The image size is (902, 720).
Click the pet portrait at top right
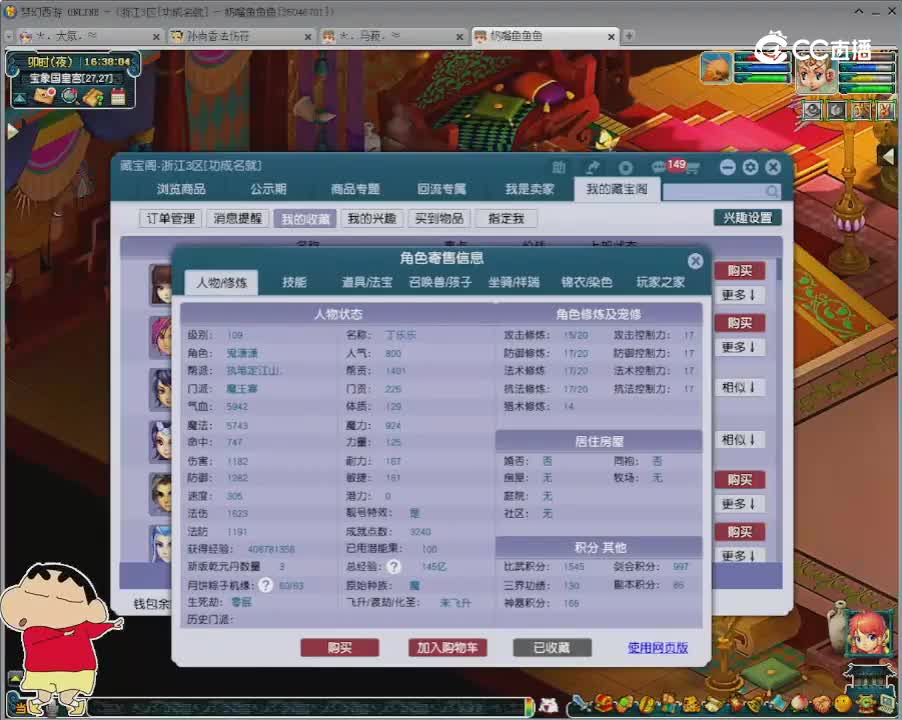716,68
